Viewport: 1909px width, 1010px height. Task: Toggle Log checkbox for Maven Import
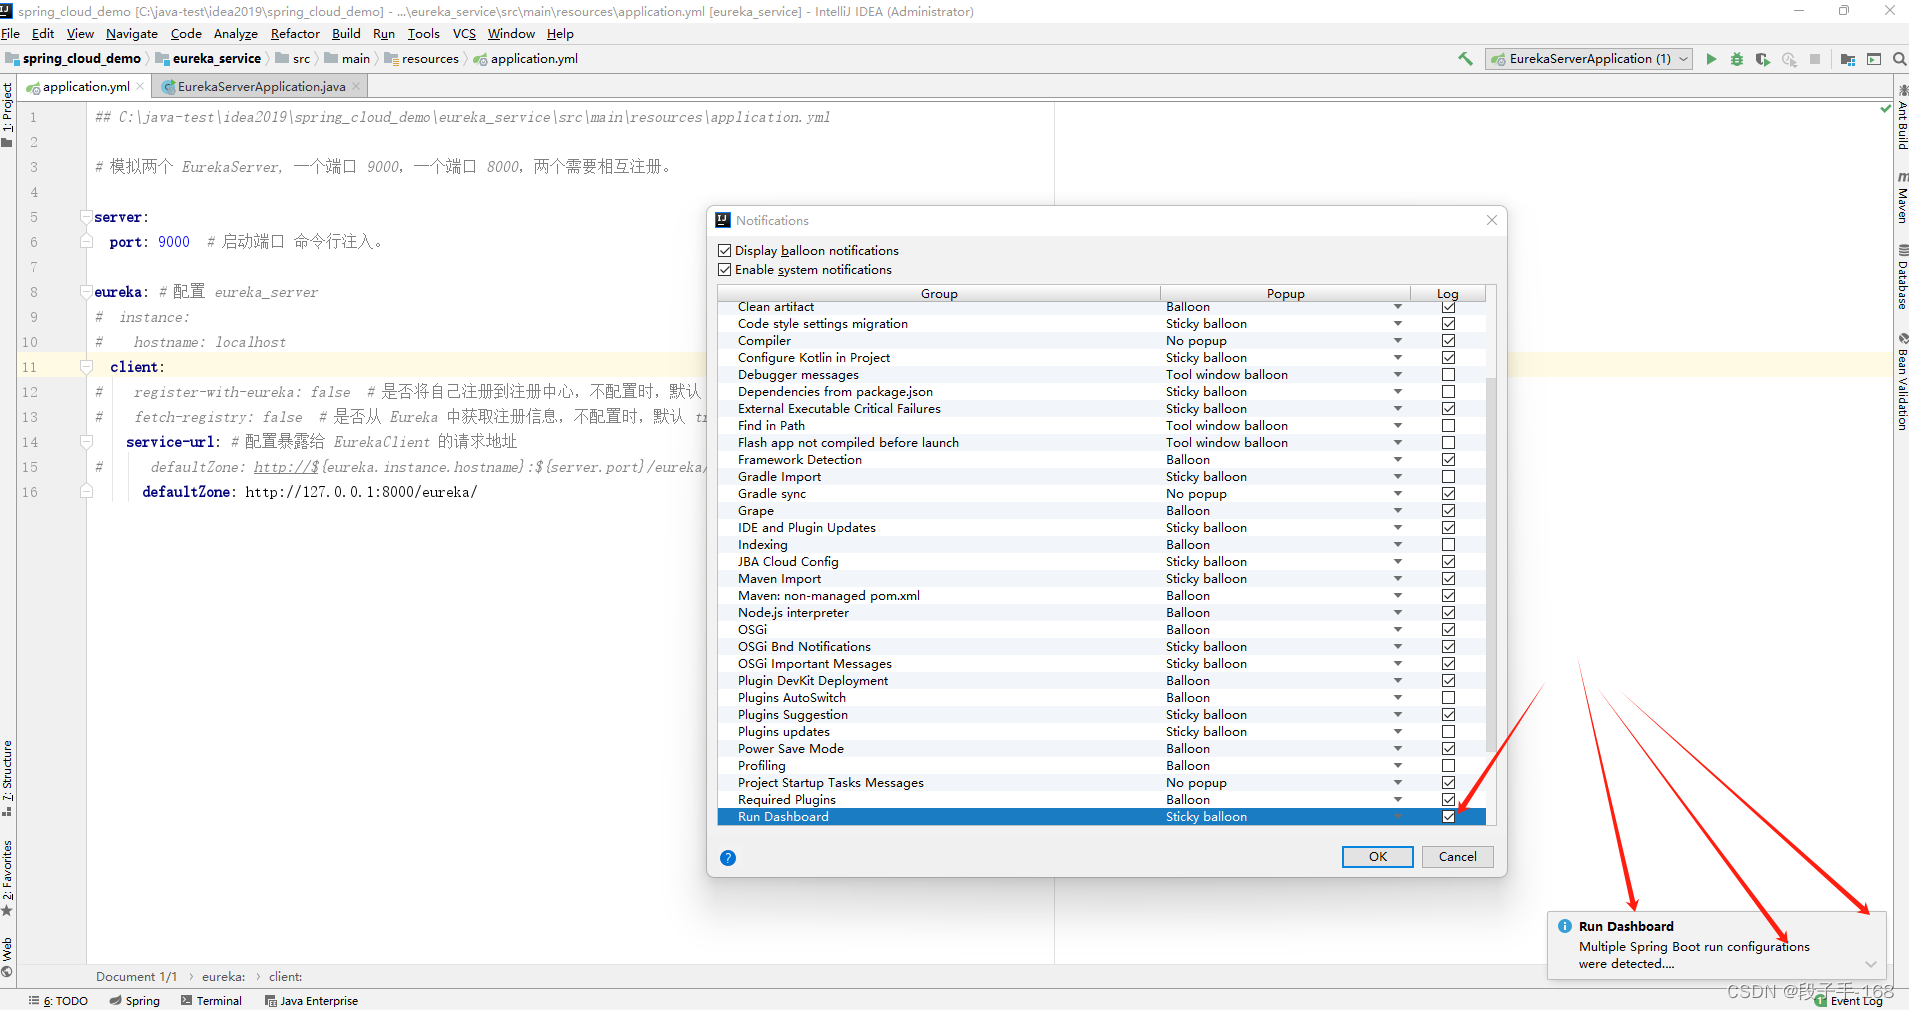[x=1448, y=578]
